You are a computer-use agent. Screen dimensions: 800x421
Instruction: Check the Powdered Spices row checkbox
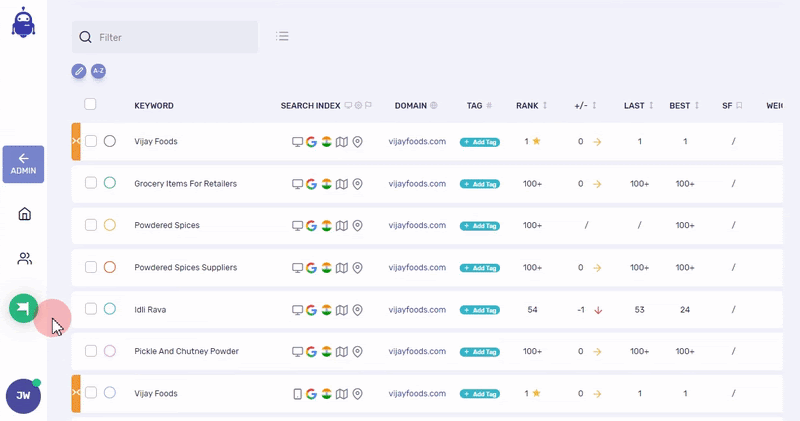tap(91, 225)
